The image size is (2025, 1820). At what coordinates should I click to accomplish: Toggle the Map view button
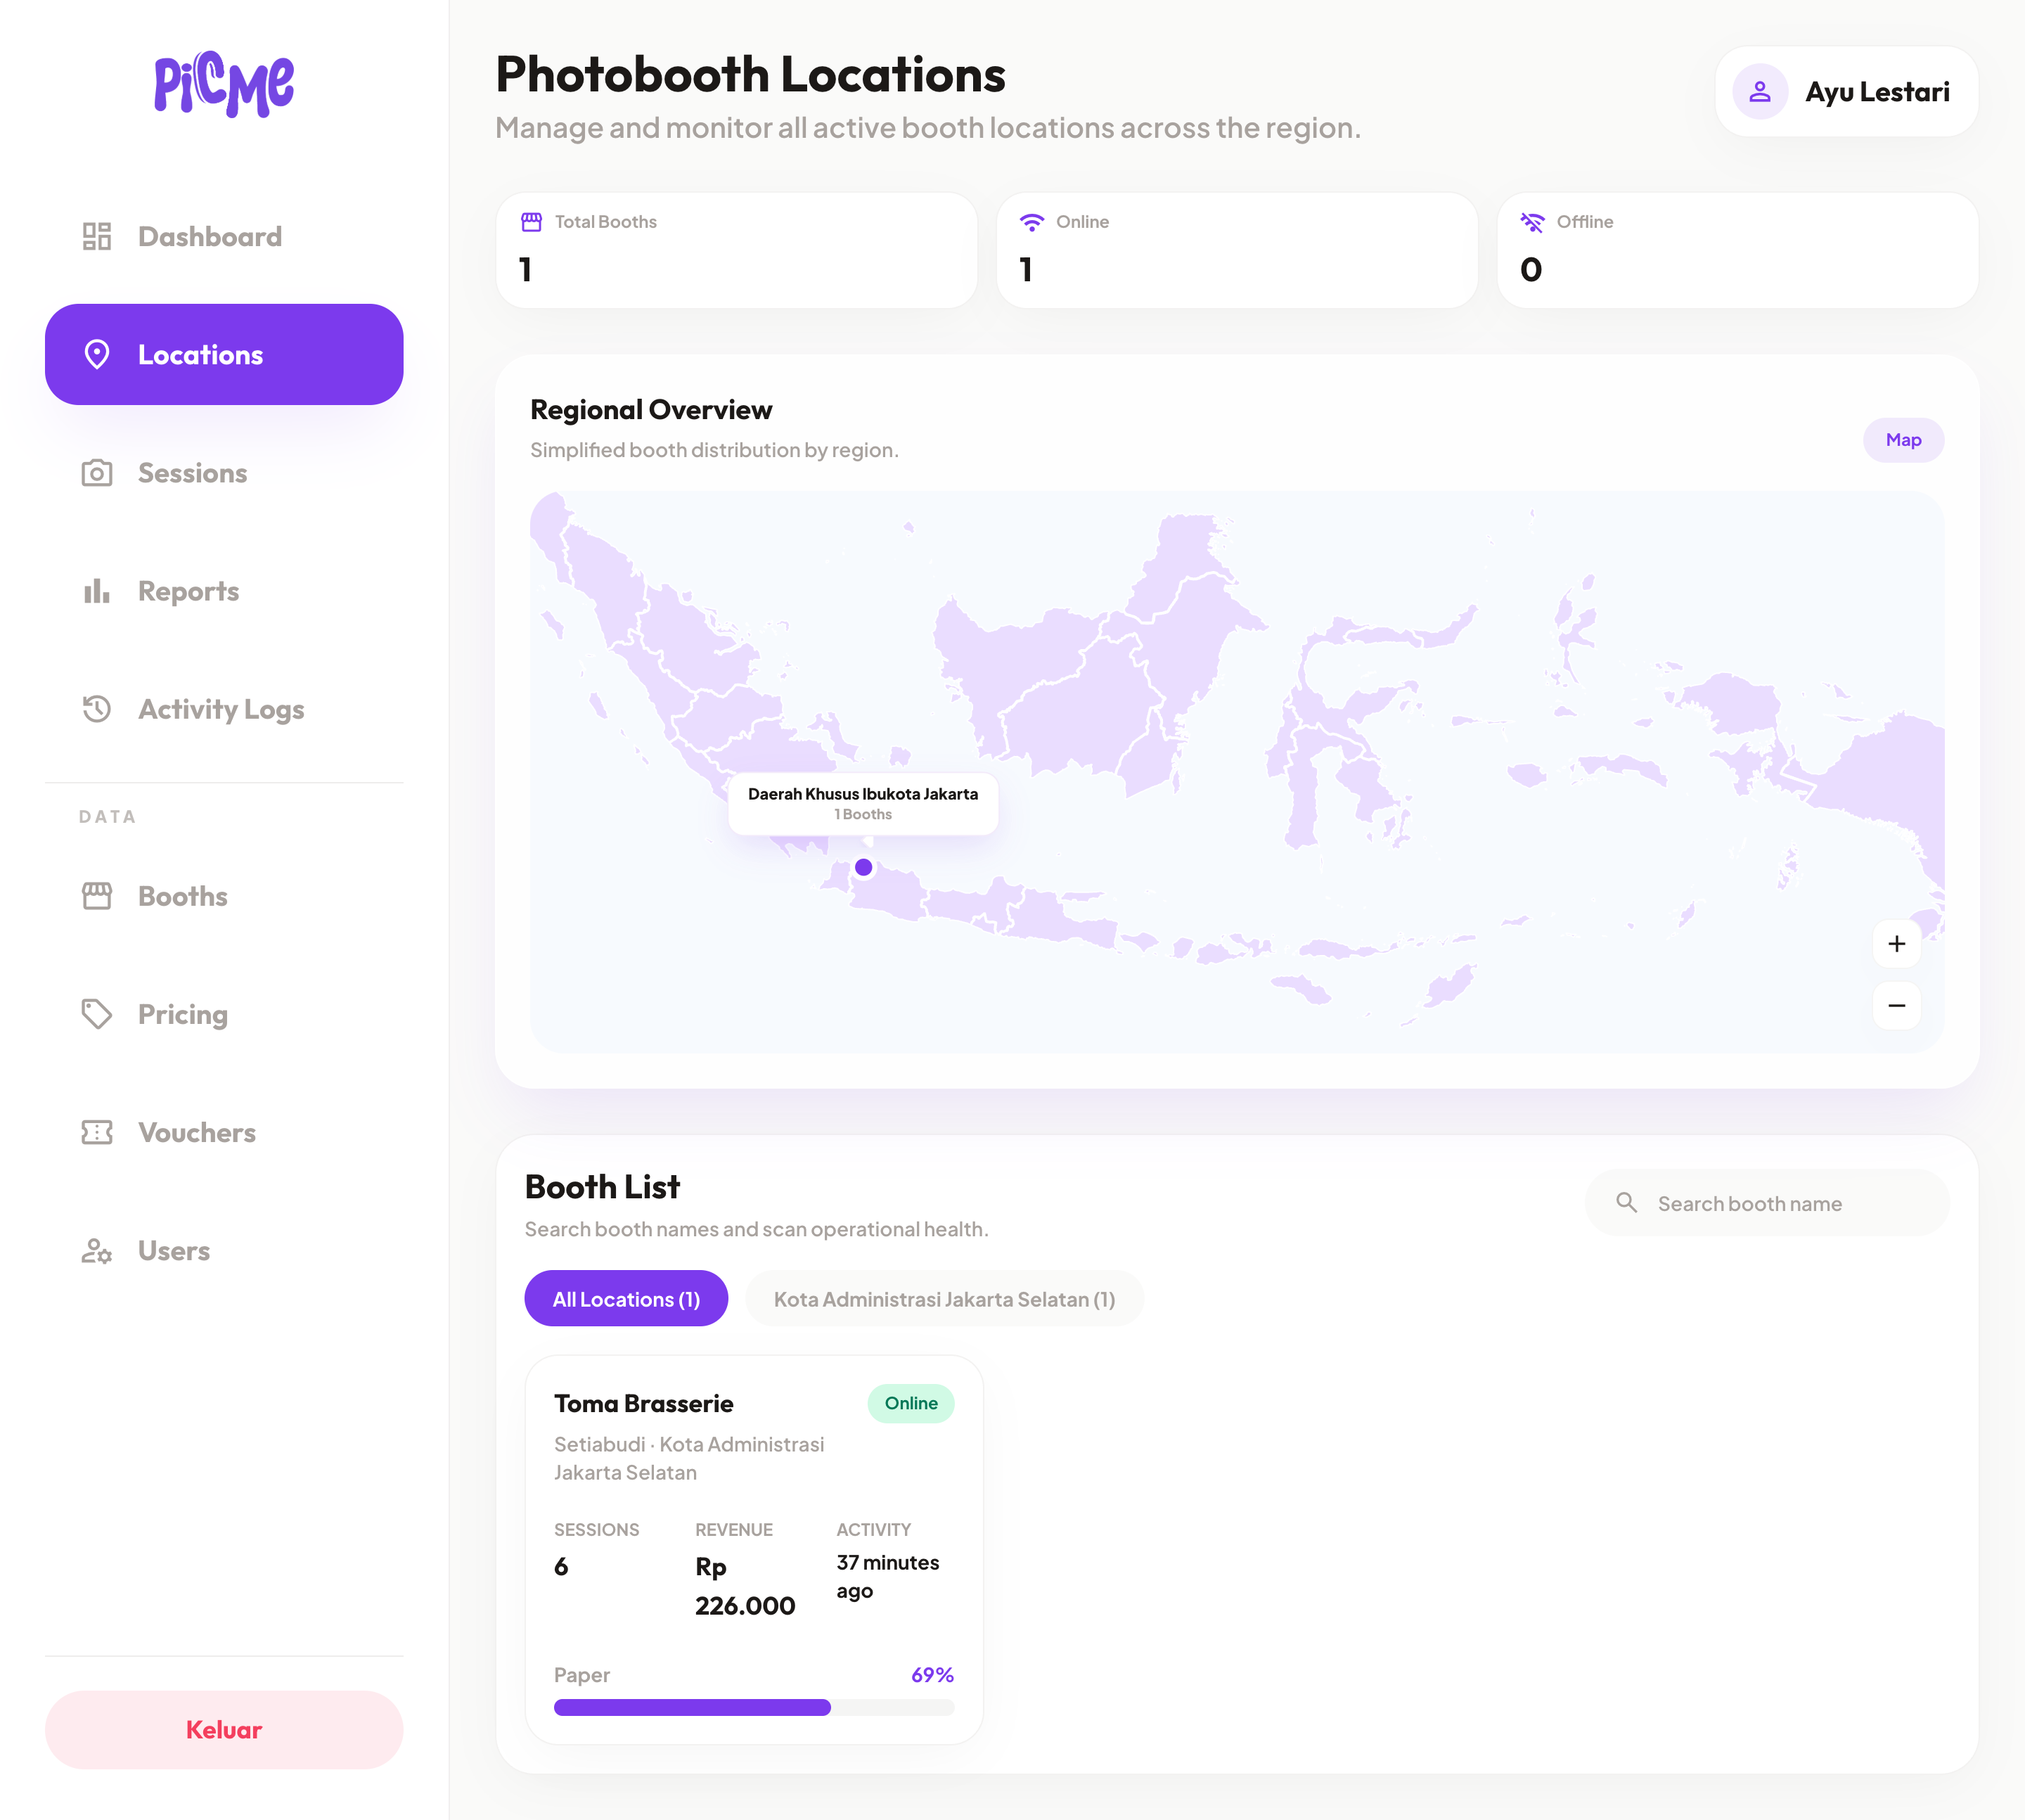click(1903, 440)
